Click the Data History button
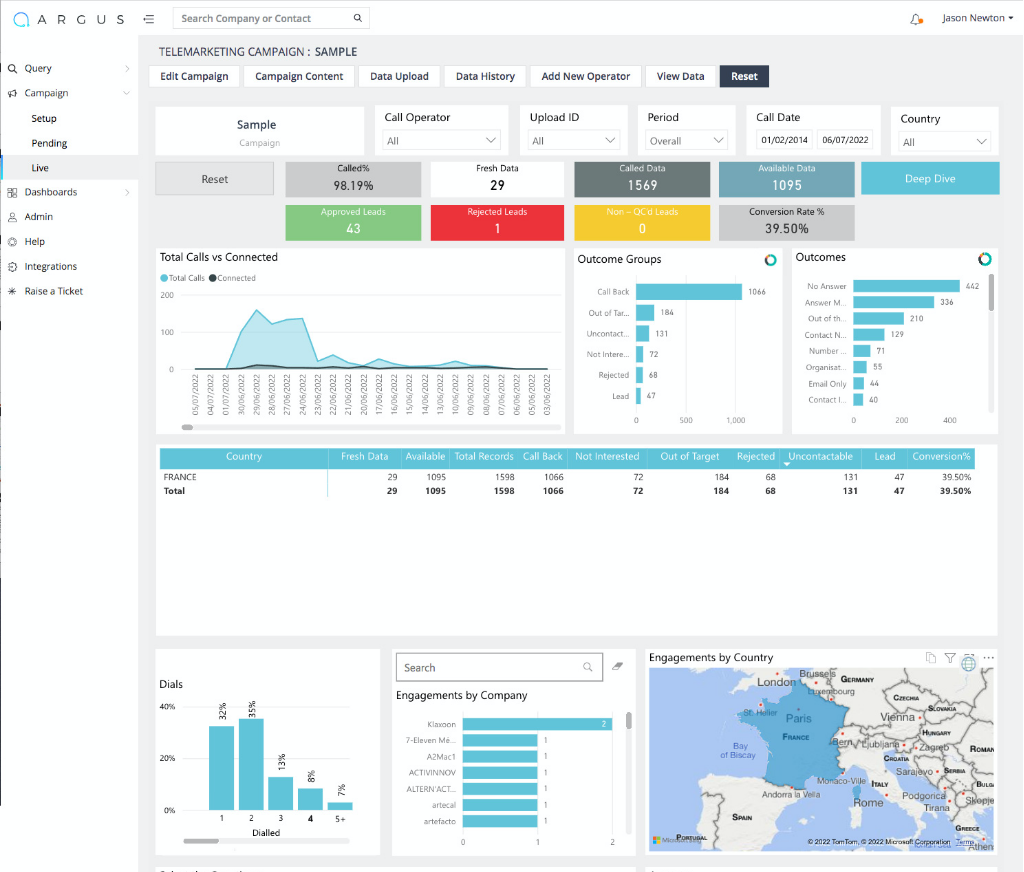Viewport: 1024px width, 872px height. 485,76
